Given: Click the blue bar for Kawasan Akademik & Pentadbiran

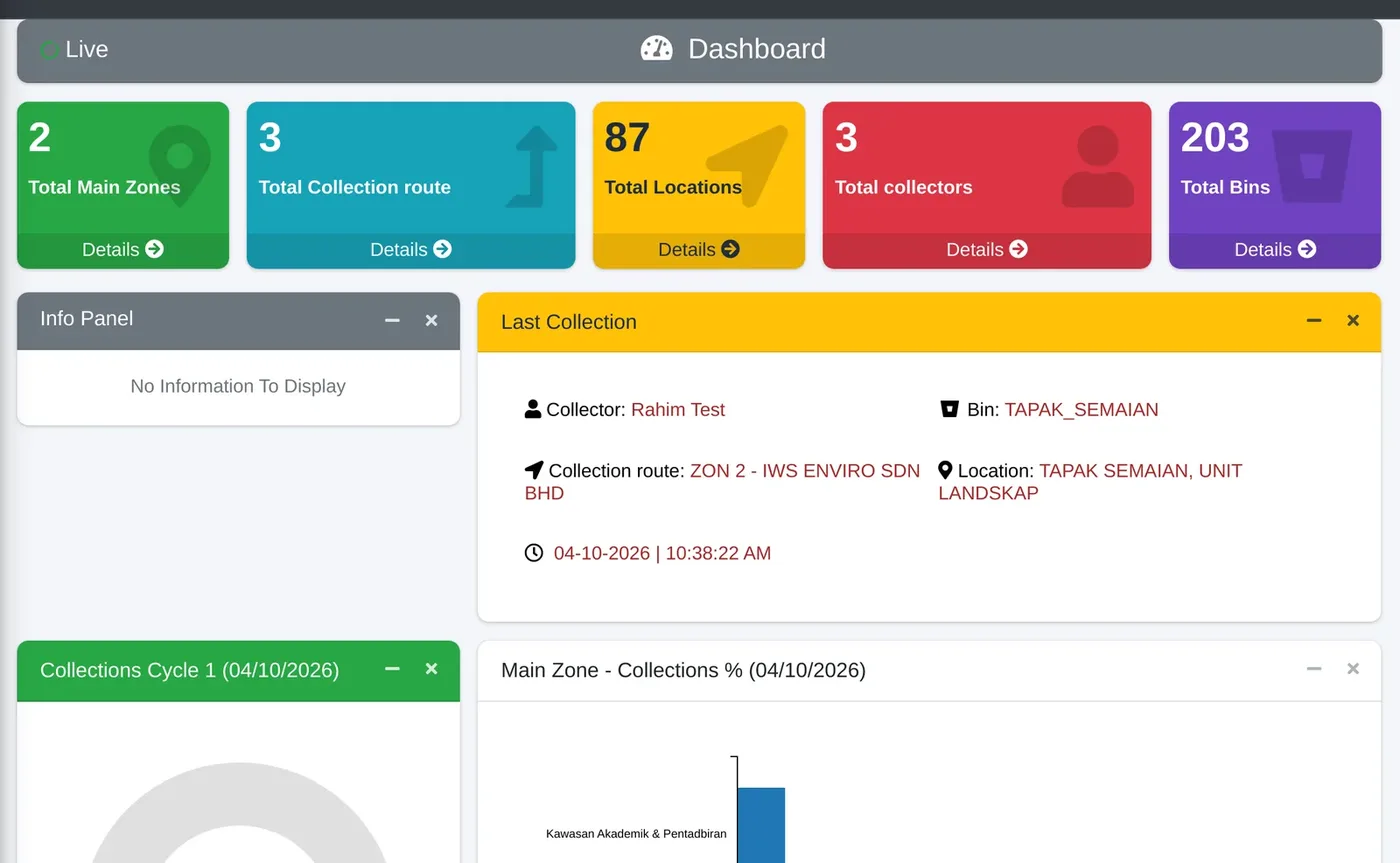Looking at the screenshot, I should 761,825.
